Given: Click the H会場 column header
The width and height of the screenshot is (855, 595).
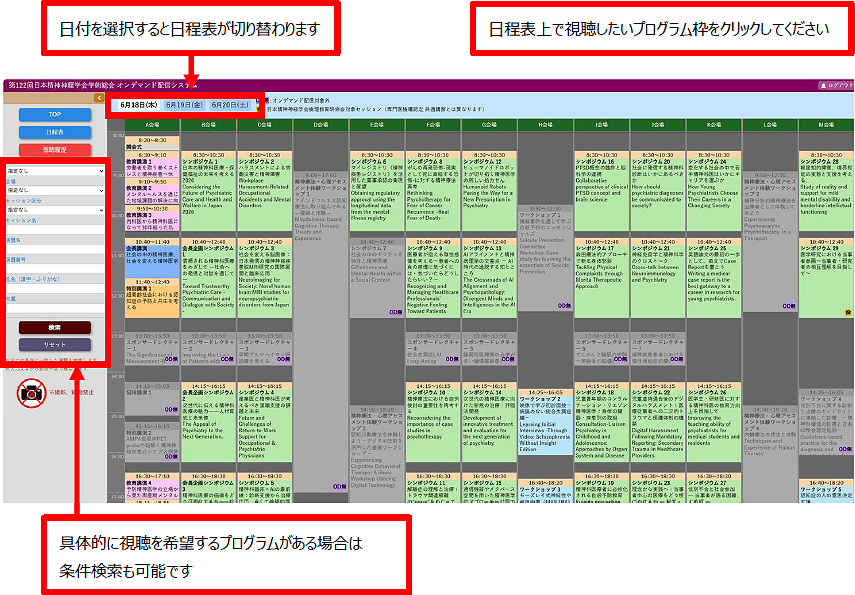Looking at the screenshot, I should click(545, 125).
